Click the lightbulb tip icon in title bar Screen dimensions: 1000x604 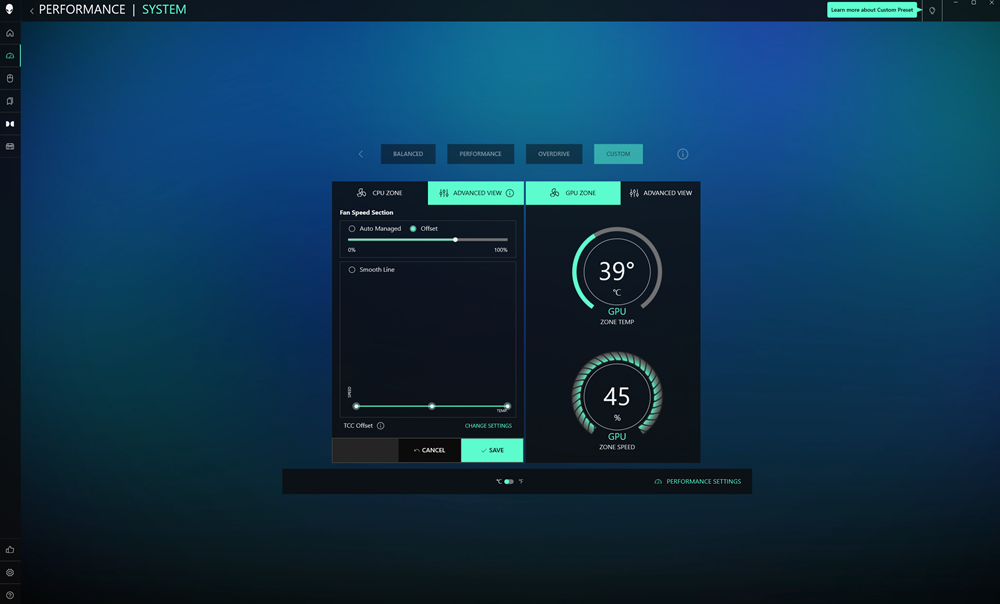(x=932, y=10)
